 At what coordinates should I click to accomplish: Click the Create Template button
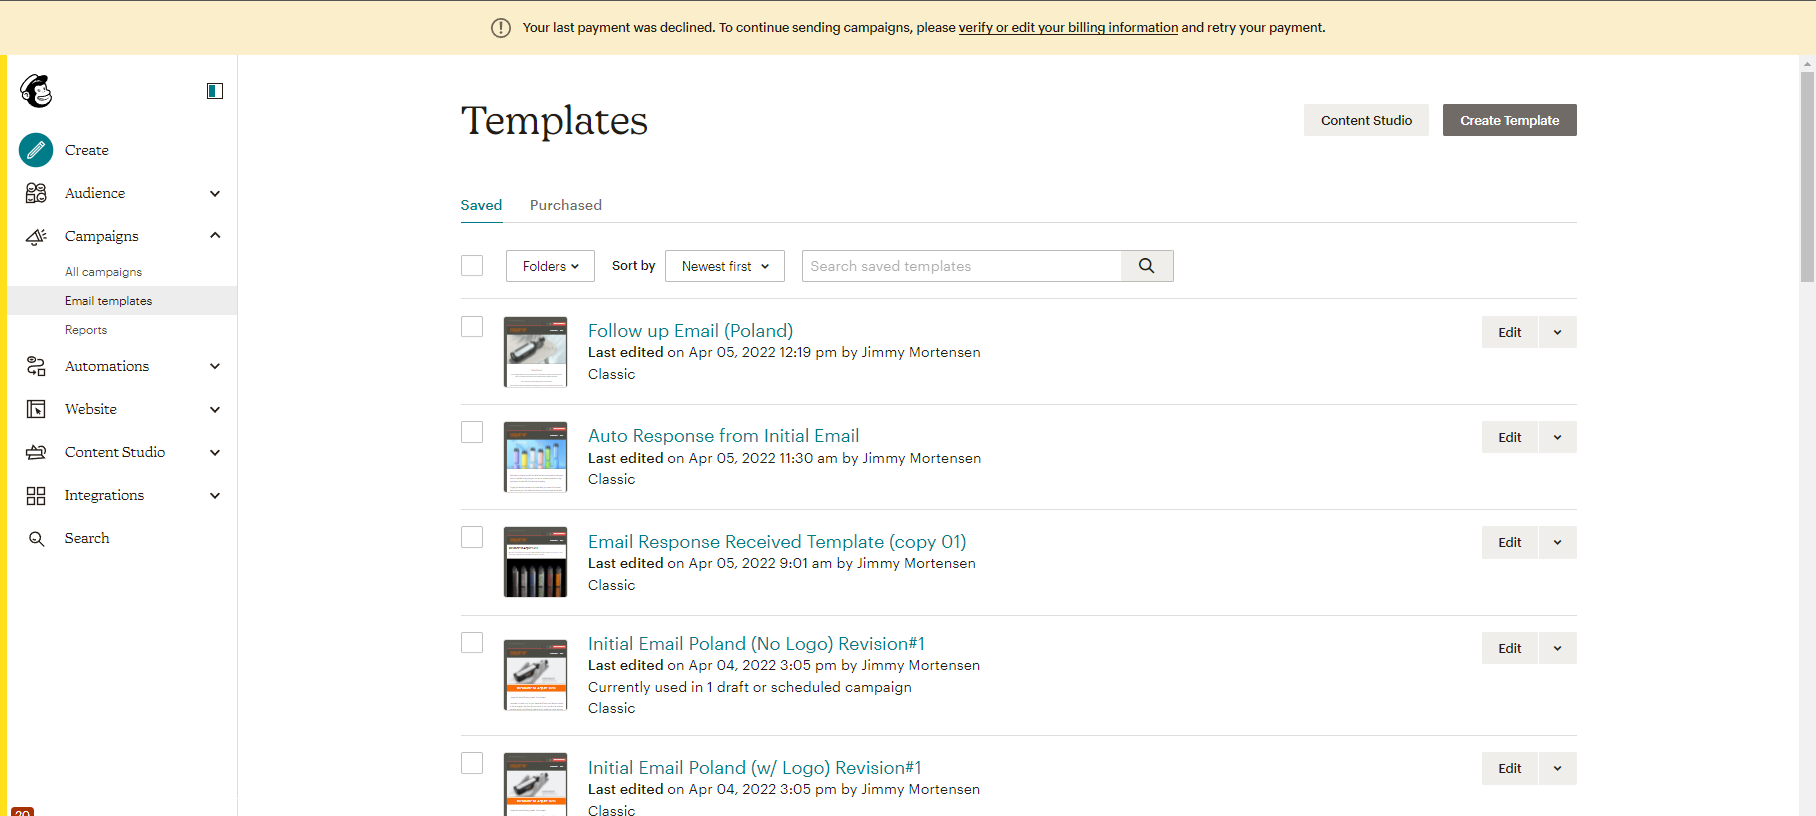pos(1510,120)
